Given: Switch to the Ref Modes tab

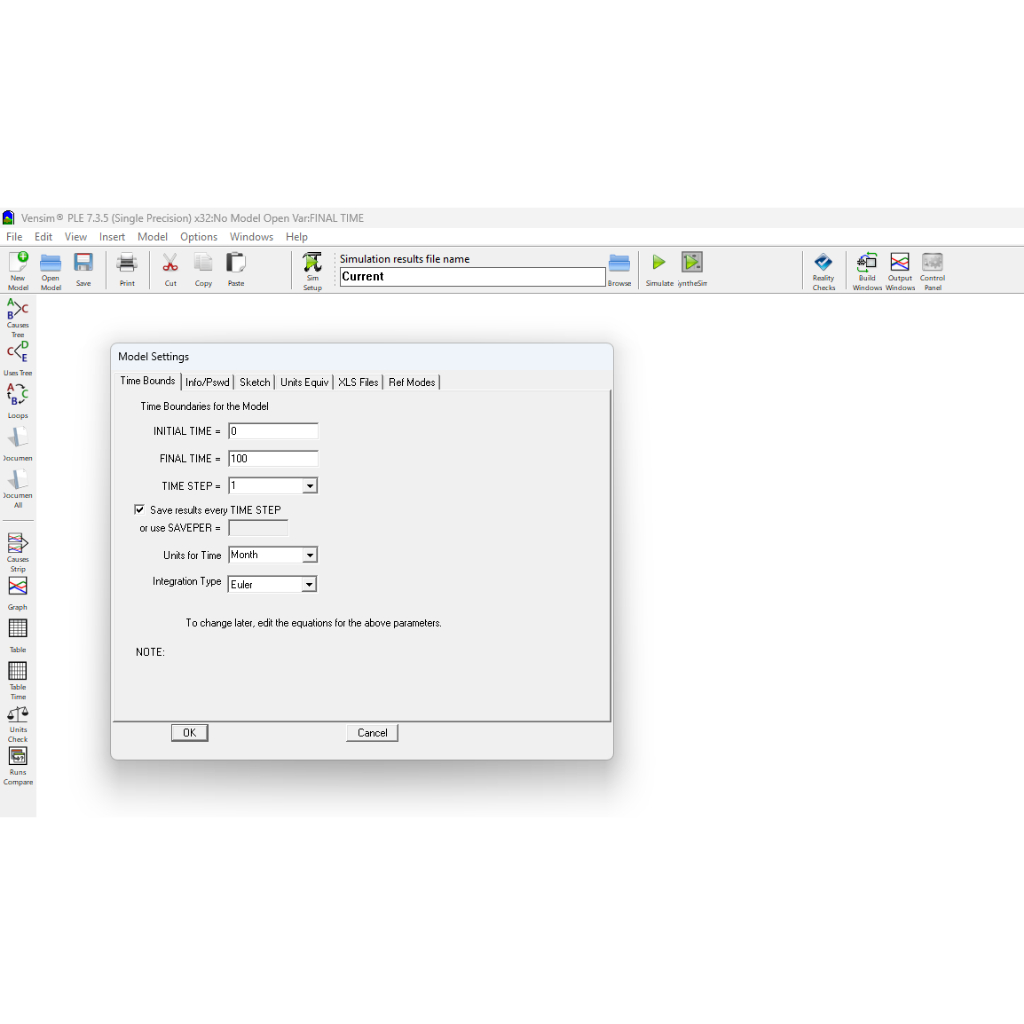Looking at the screenshot, I should tap(411, 382).
